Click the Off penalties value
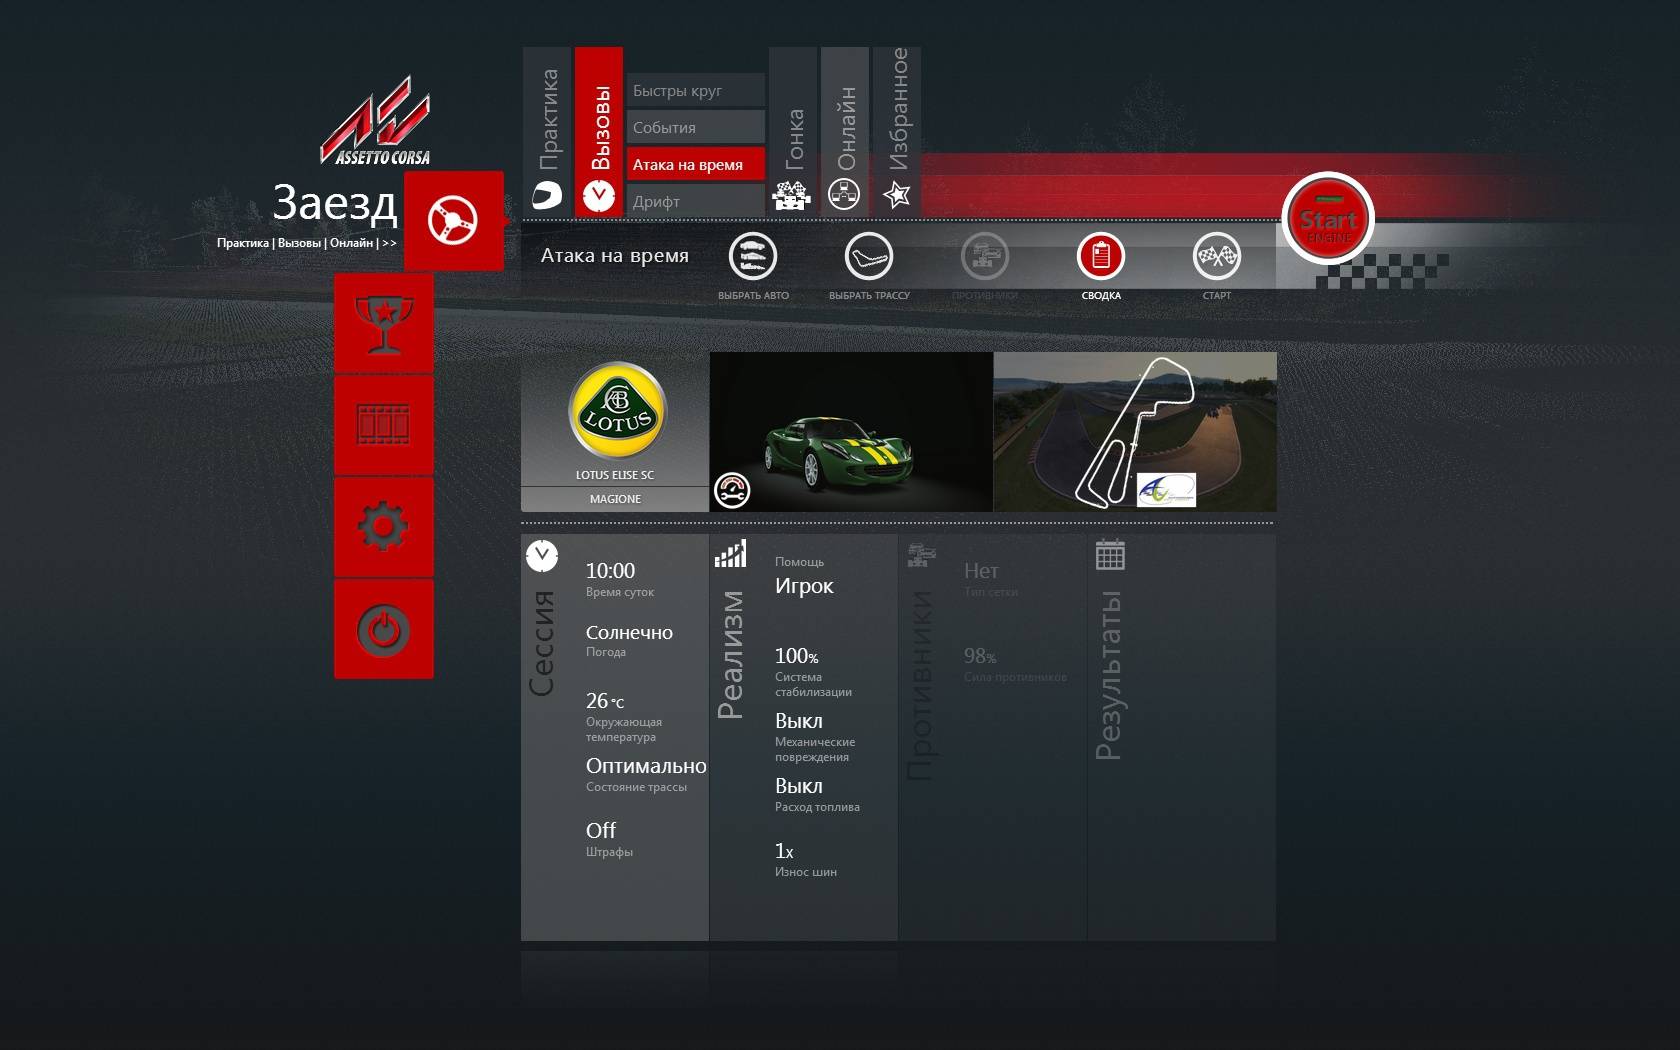 point(601,831)
